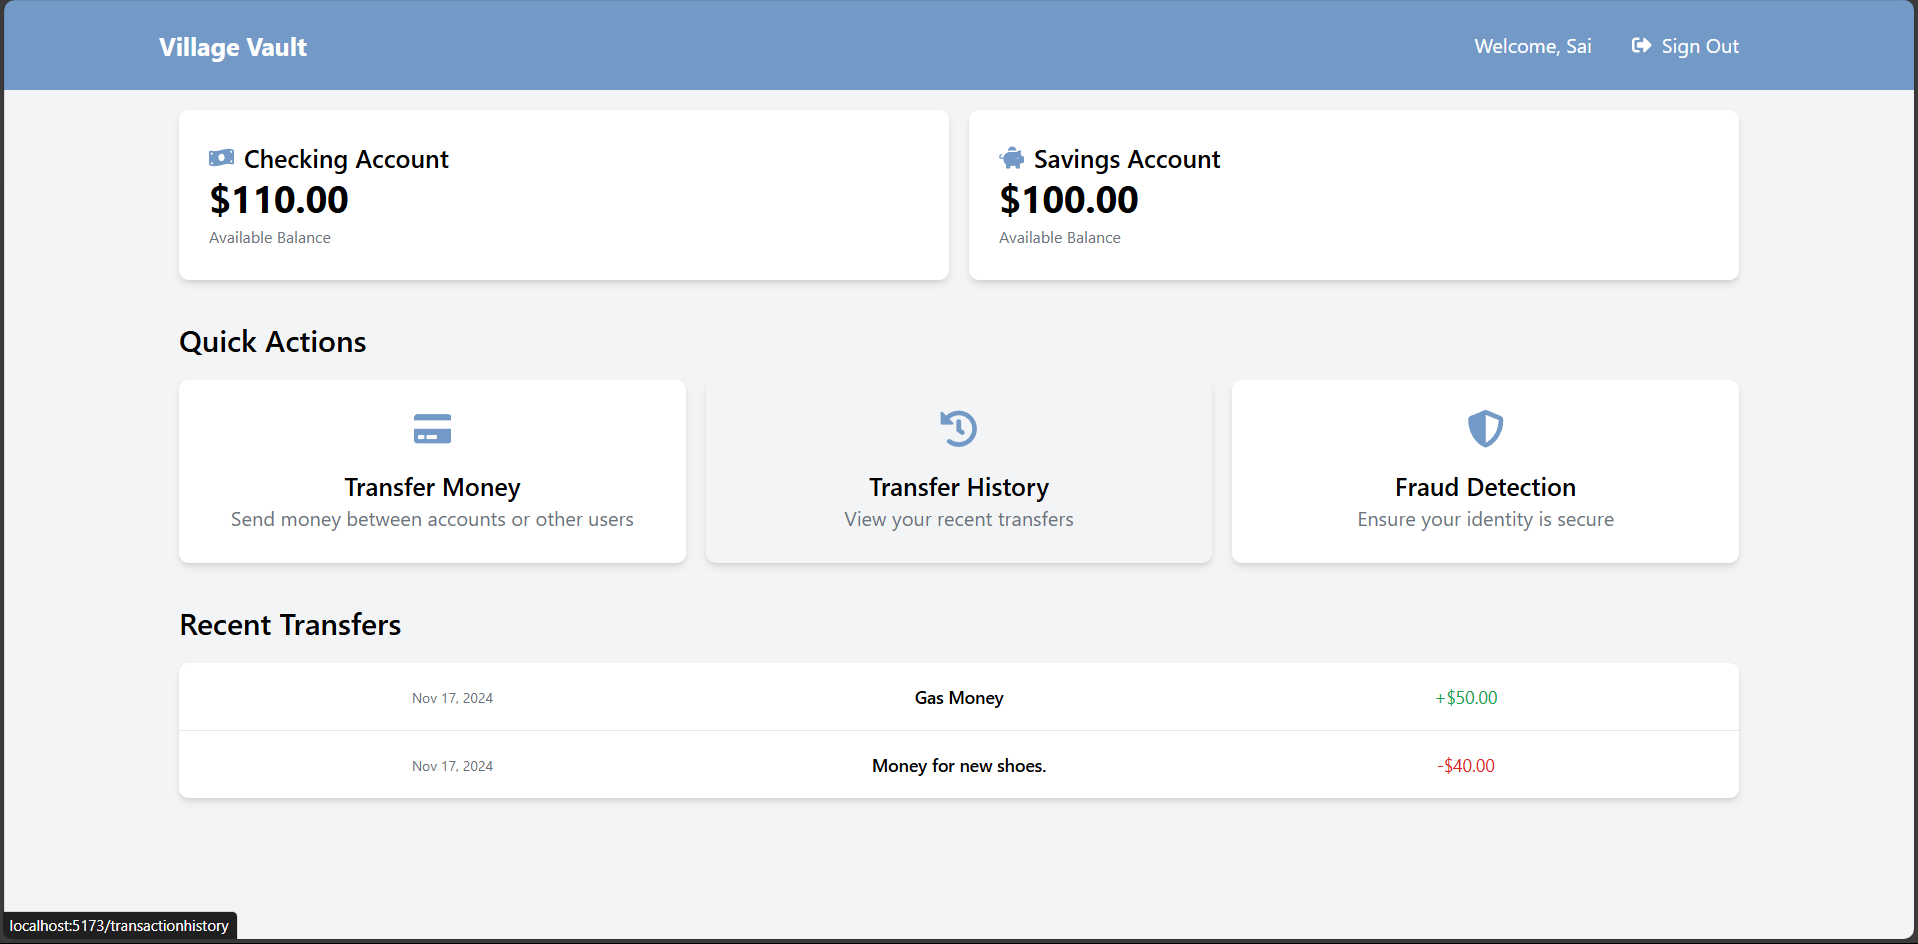Click the money bill icon beside Checking Account

[x=221, y=157]
